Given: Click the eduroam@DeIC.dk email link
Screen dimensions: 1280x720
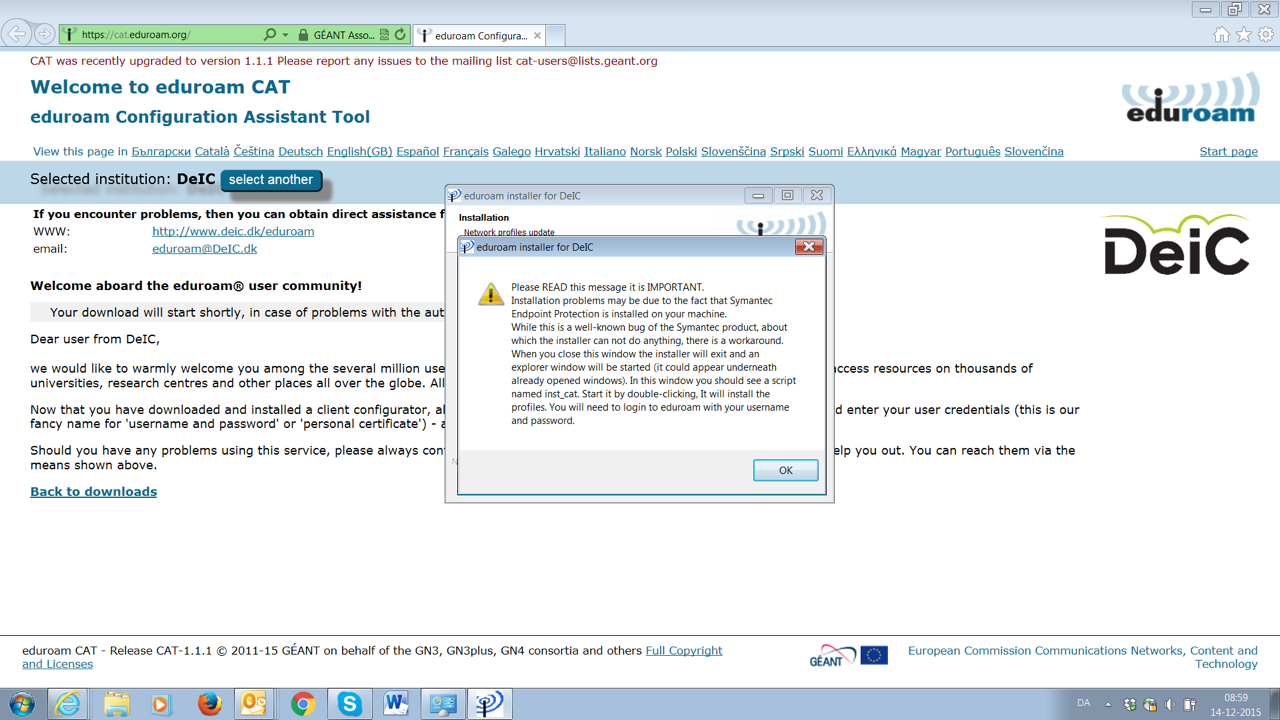Looking at the screenshot, I should [204, 249].
